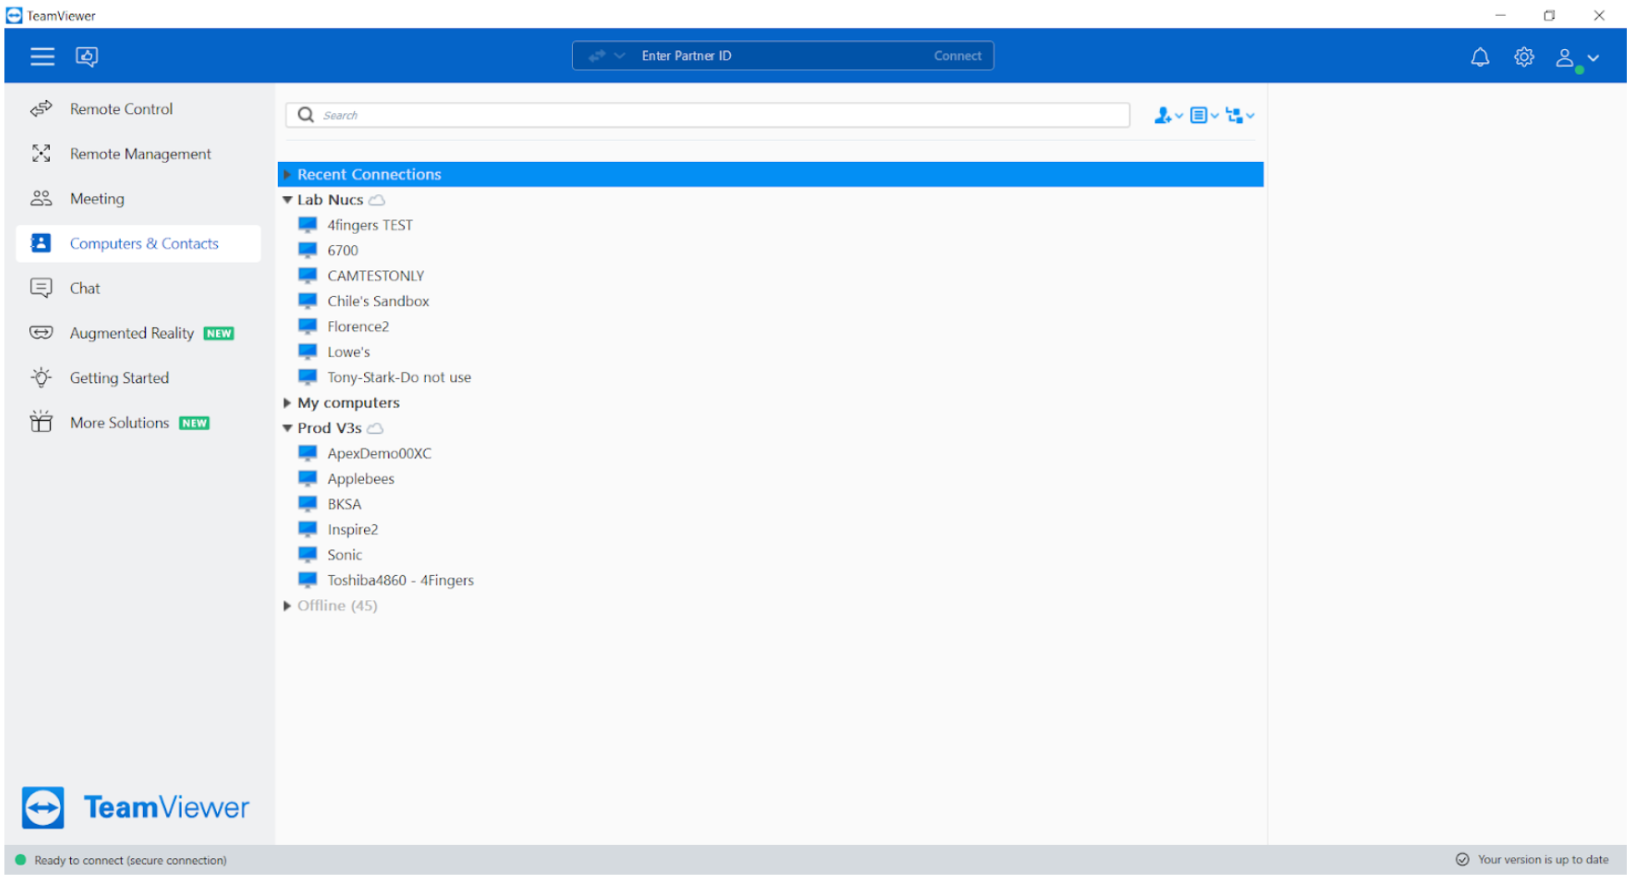
Task: Open the group layout options icon
Action: [x=1239, y=116]
